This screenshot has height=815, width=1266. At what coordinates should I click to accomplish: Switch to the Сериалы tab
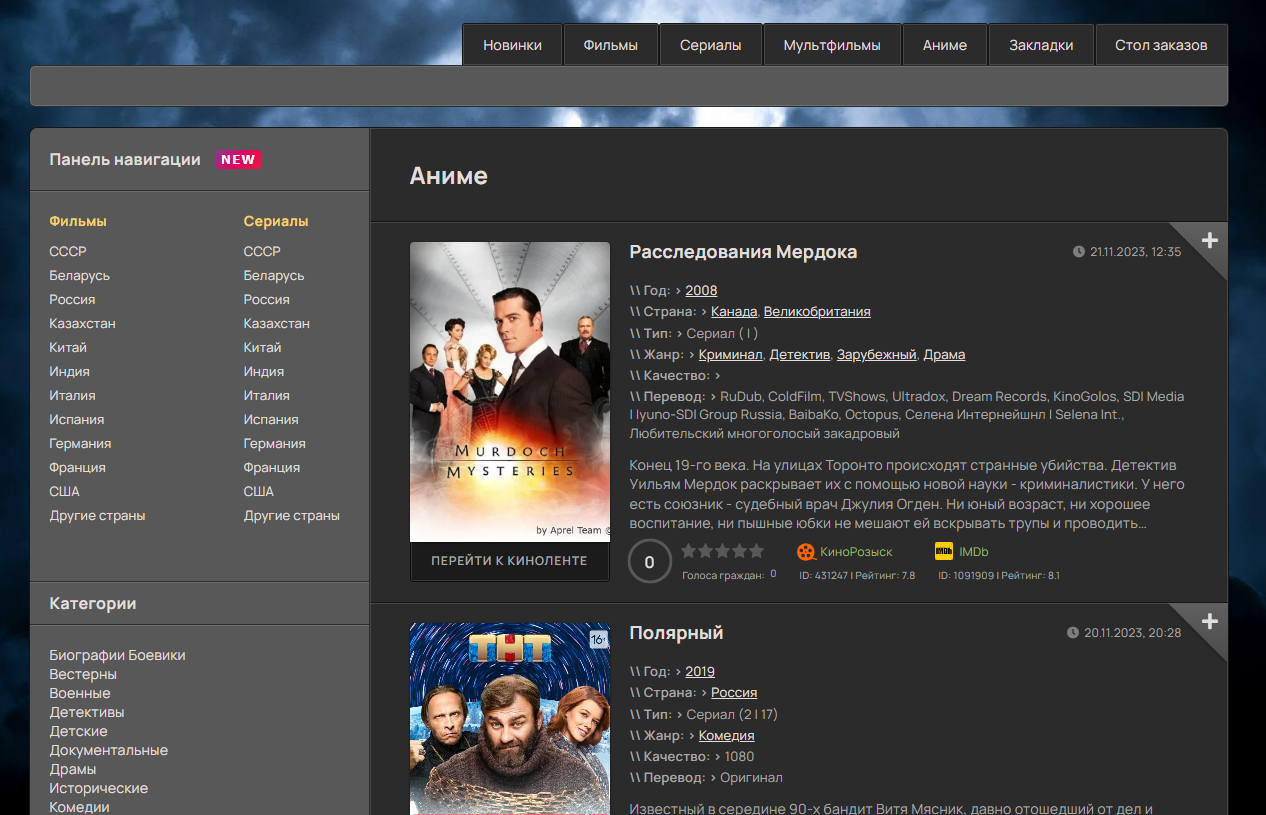(x=711, y=45)
